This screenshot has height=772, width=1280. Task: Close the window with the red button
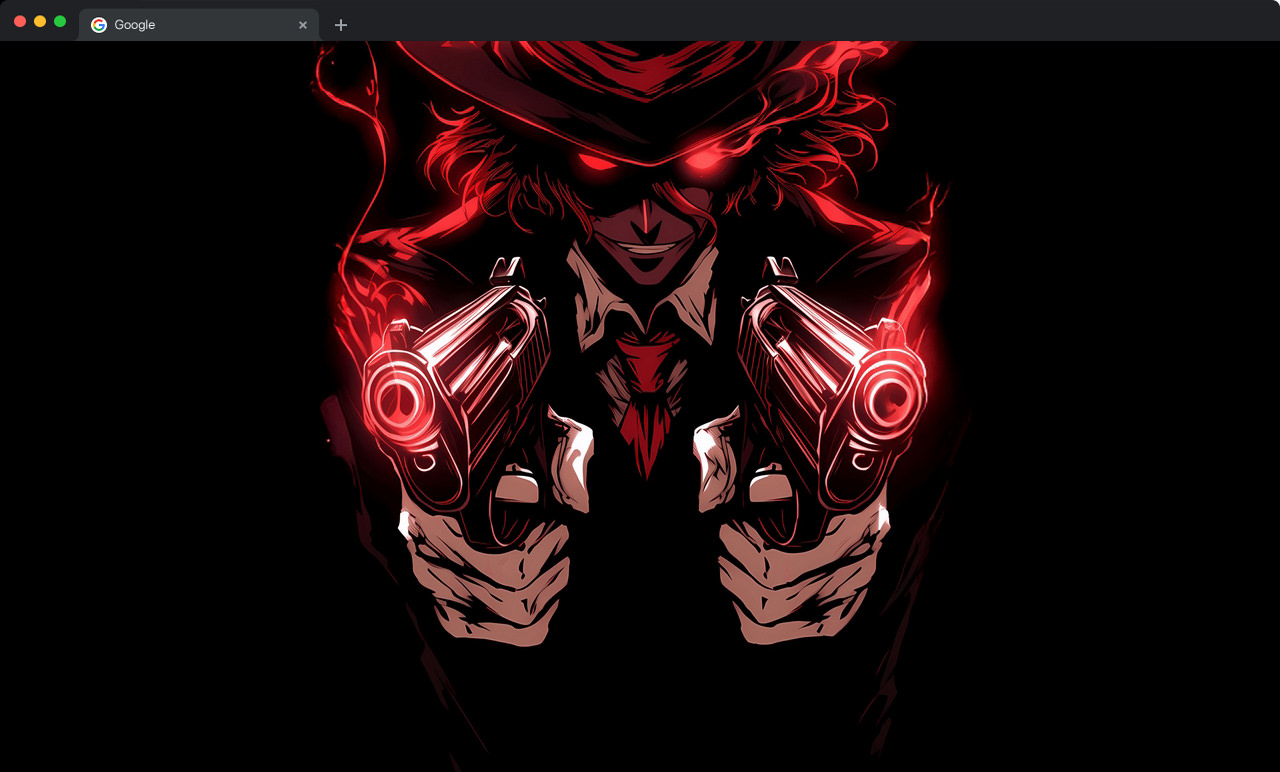[x=20, y=21]
